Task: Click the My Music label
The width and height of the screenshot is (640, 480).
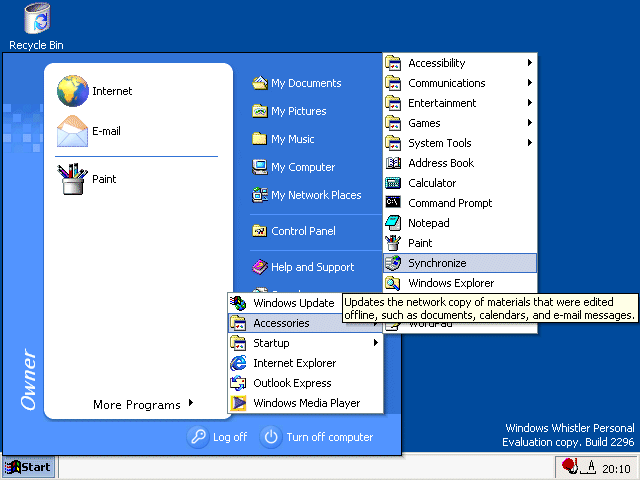Action: (x=293, y=139)
